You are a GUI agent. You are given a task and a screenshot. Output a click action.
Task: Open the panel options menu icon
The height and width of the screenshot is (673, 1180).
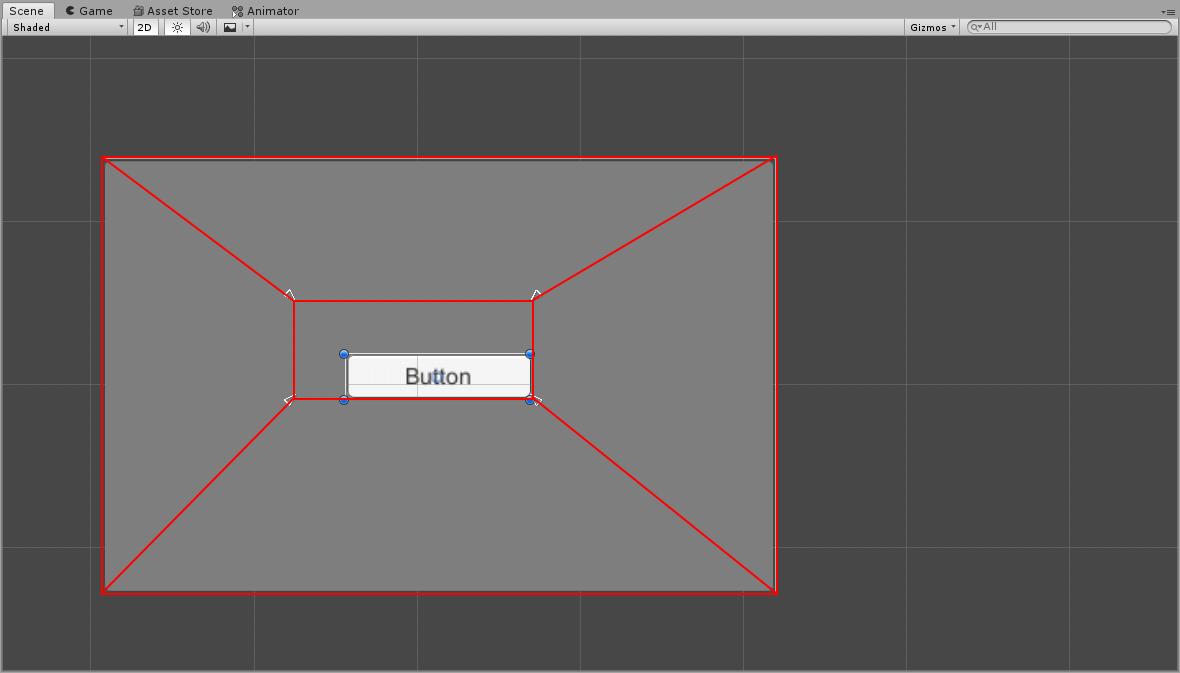(1167, 11)
